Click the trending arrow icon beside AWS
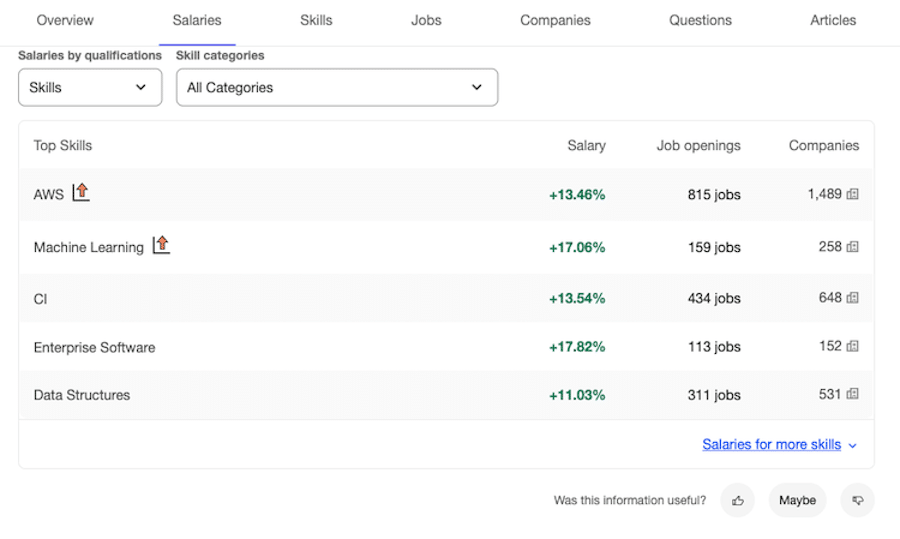The height and width of the screenshot is (539, 900). click(81, 192)
